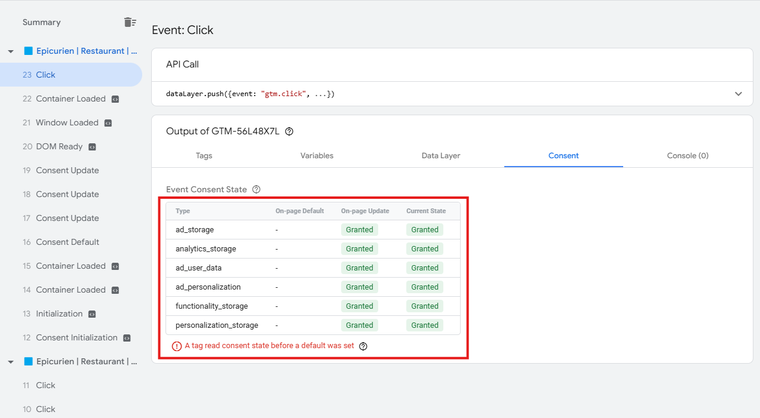760x418 pixels.
Task: Collapse the first Epicurien page group
Action: 11,51
